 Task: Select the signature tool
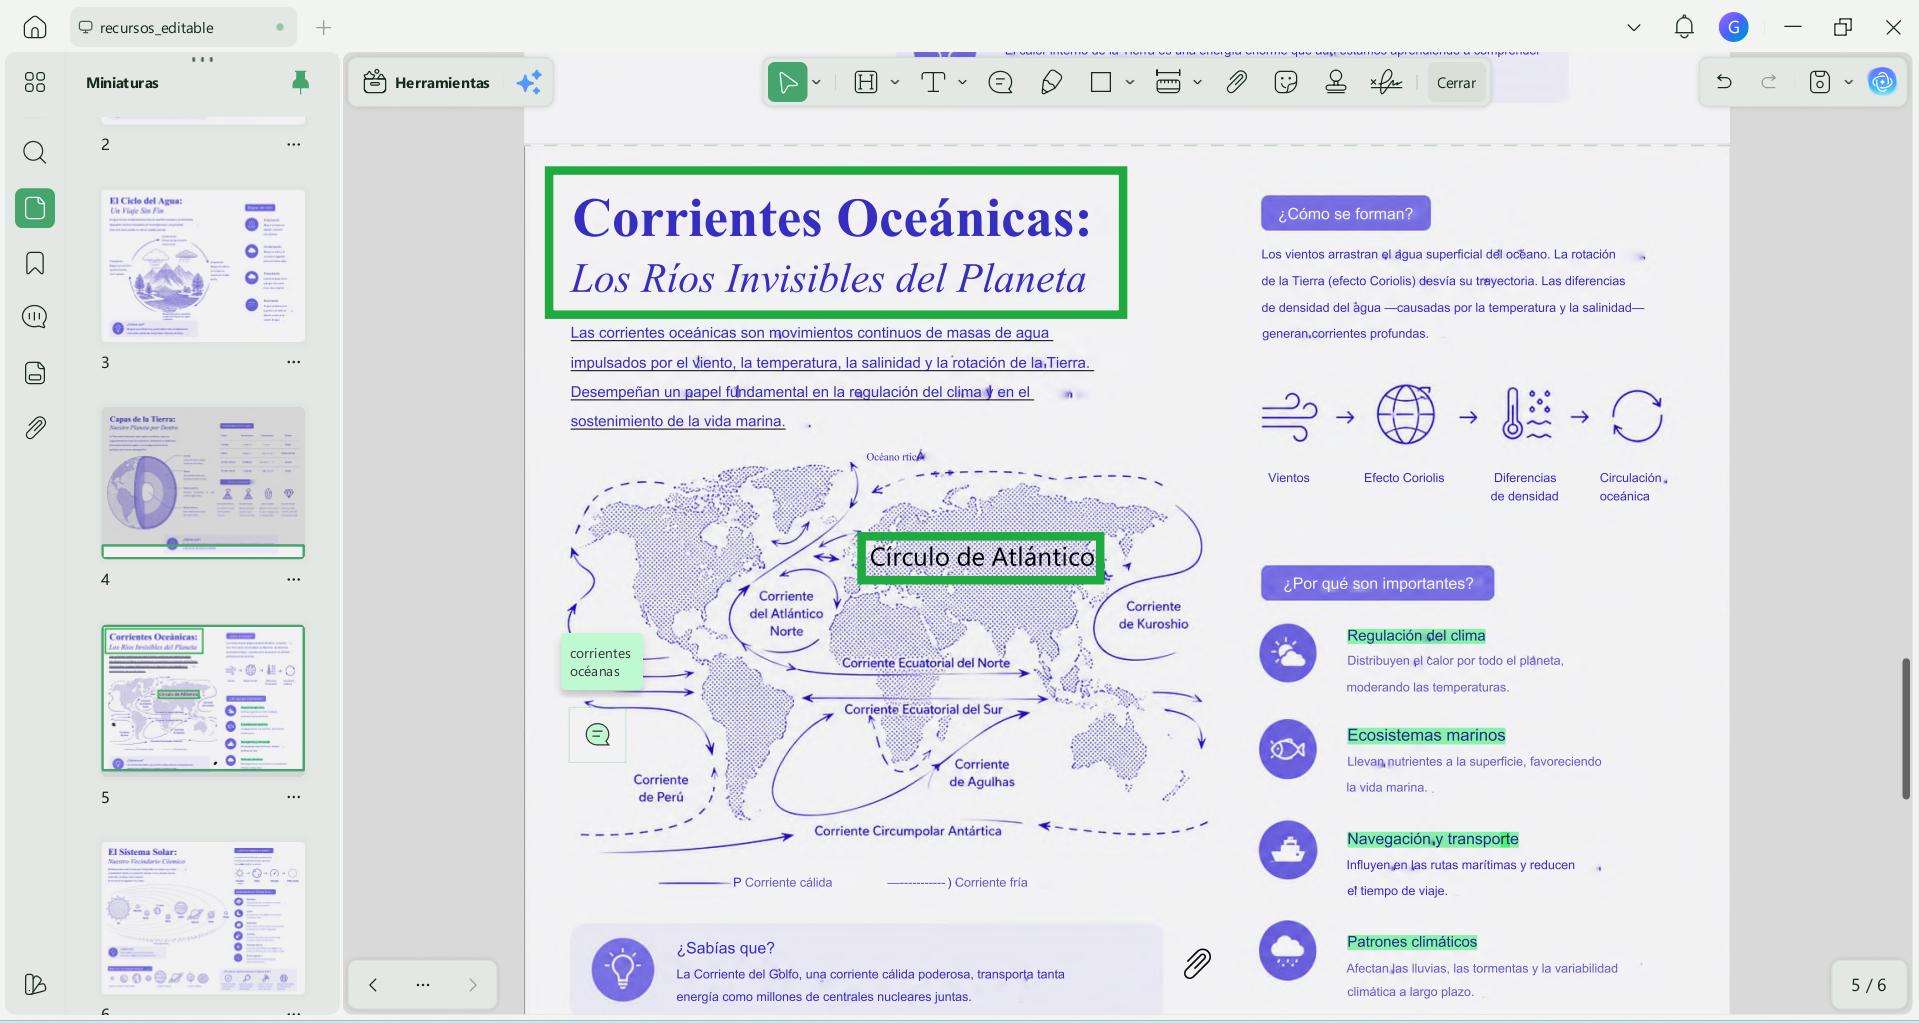[x=1386, y=82]
